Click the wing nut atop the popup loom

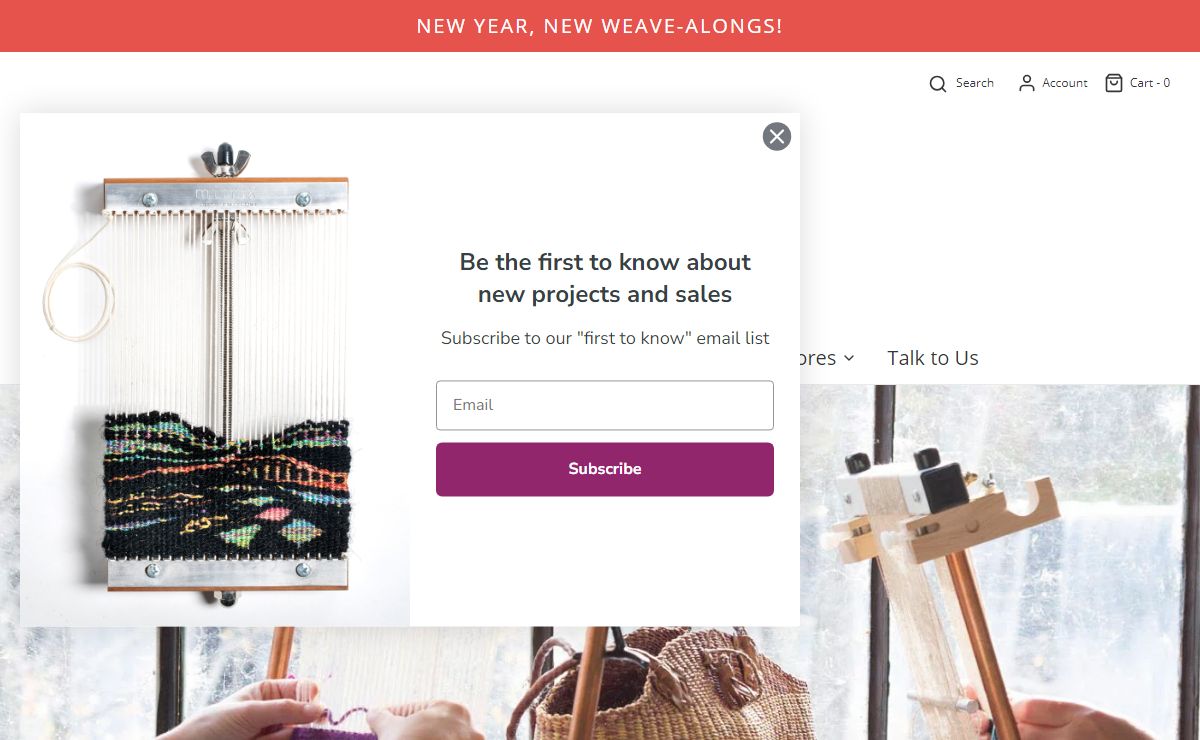[x=224, y=160]
